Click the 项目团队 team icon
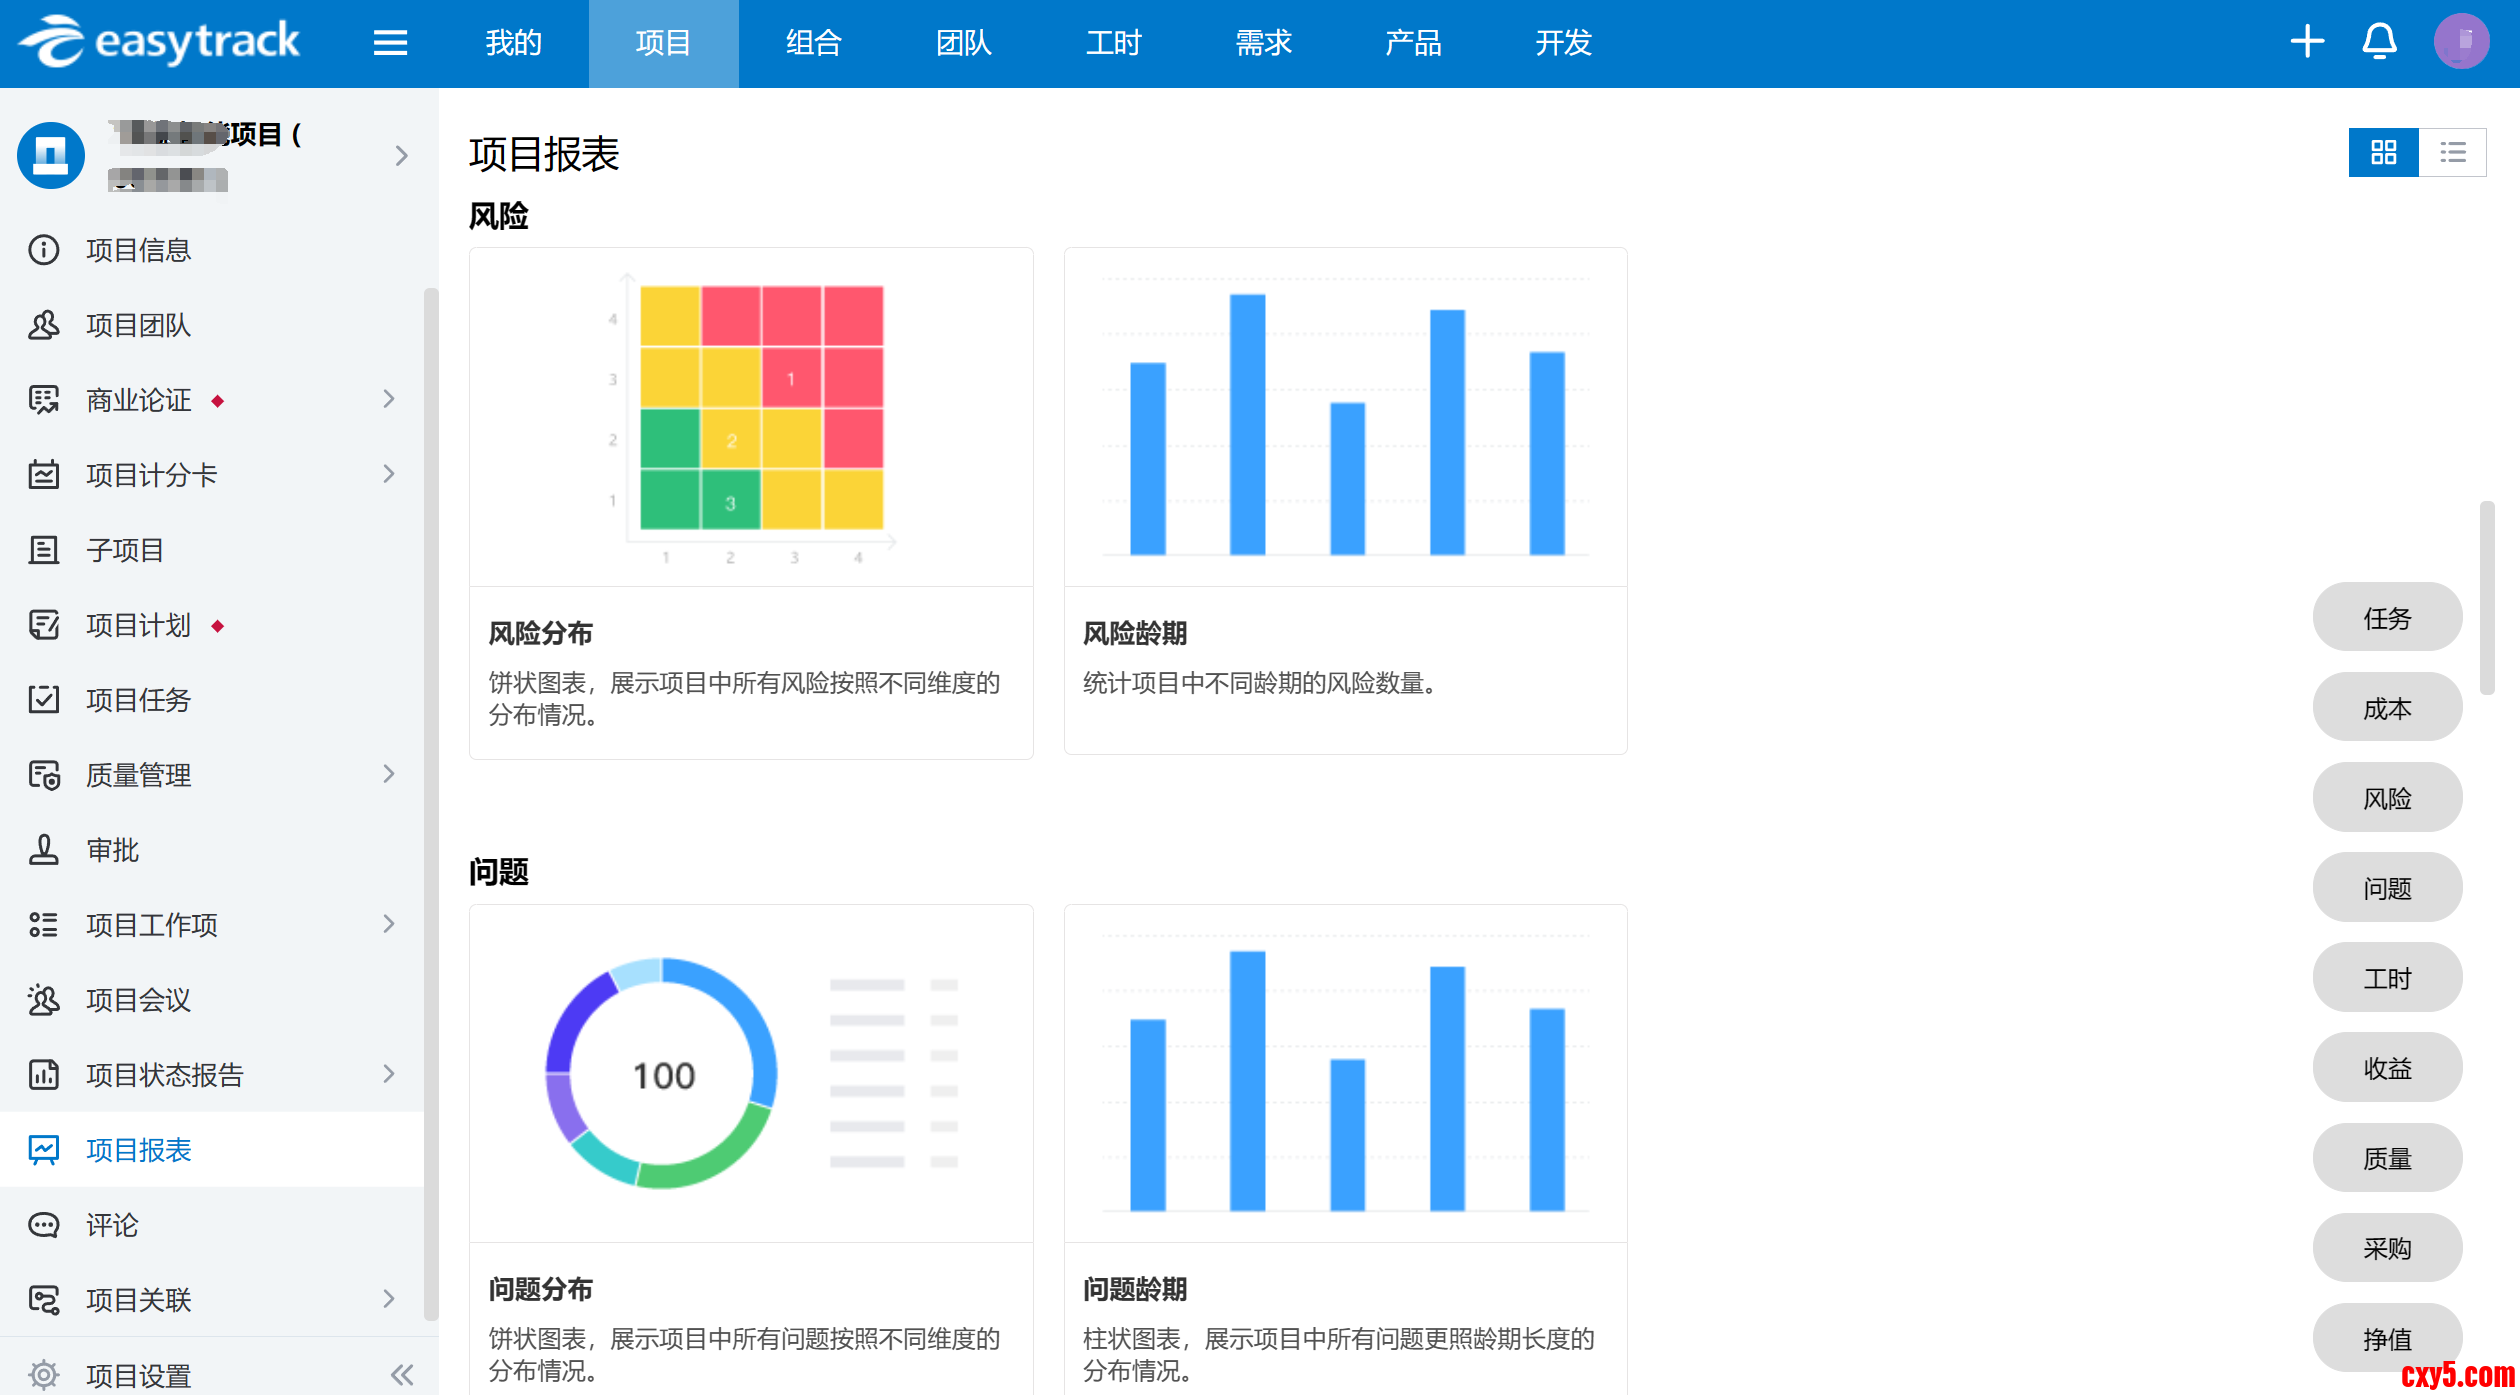Image resolution: width=2520 pixels, height=1395 pixels. [x=44, y=325]
